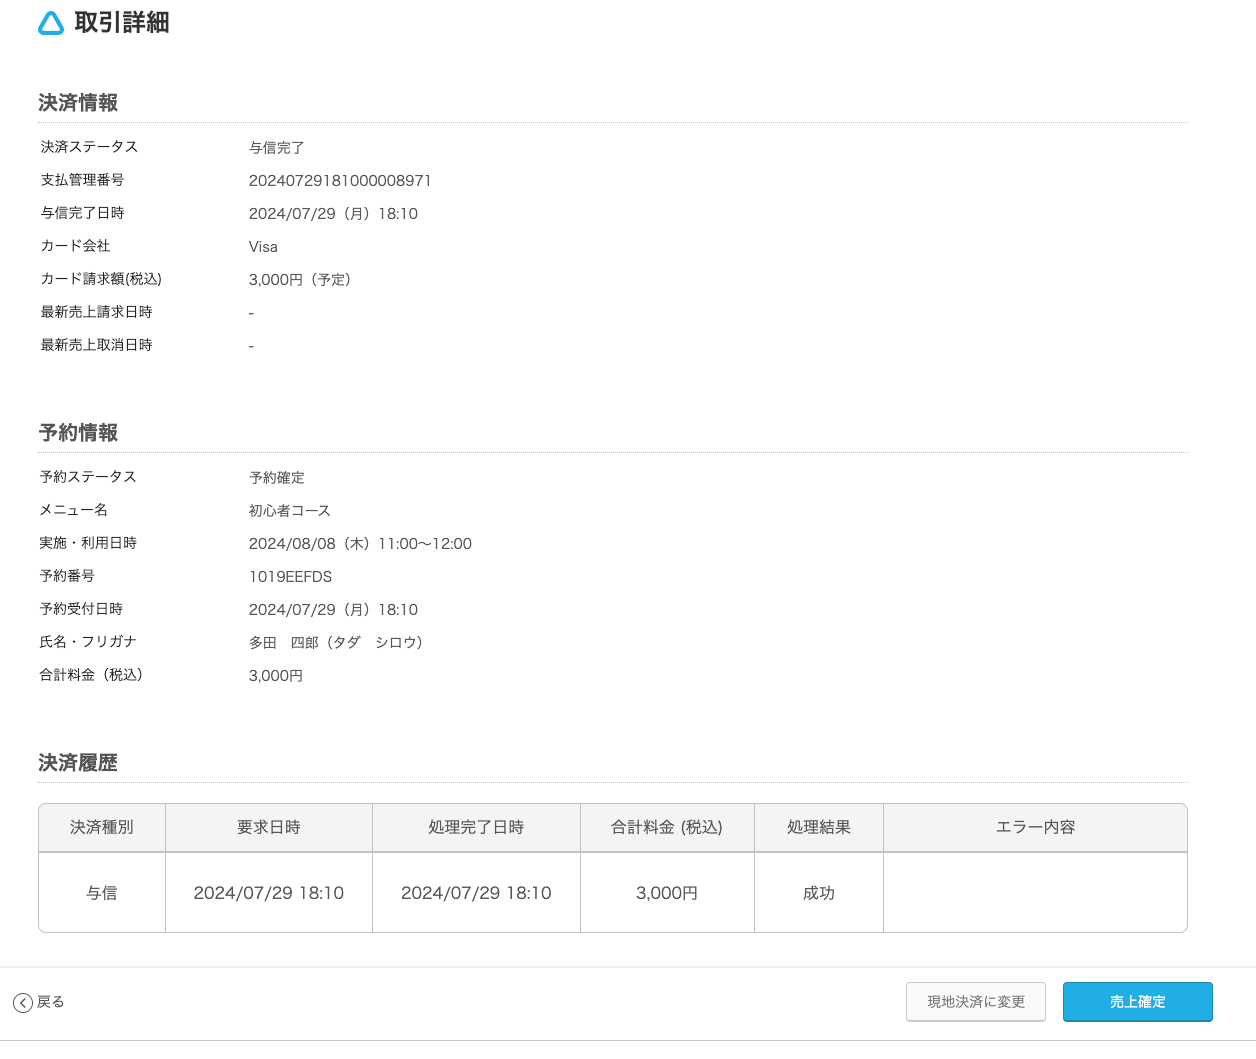Screen dimensions: 1256x1059
Task: Click the 予約ステータス label
Action: point(88,477)
